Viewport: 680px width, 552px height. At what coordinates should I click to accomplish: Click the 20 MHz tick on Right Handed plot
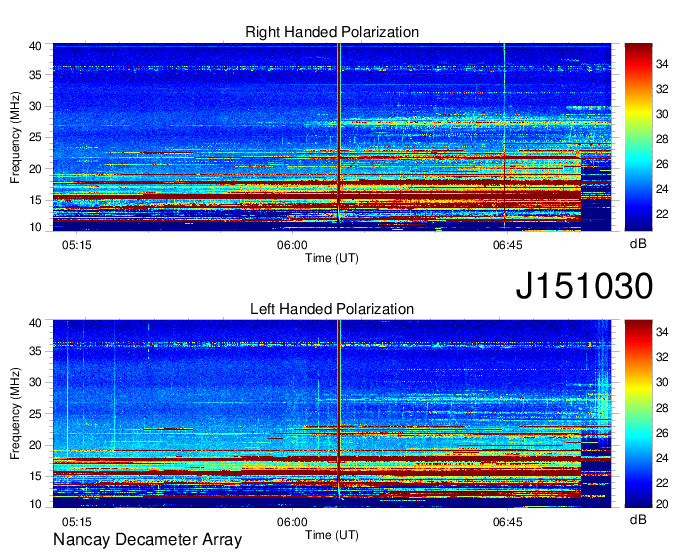click(35, 169)
